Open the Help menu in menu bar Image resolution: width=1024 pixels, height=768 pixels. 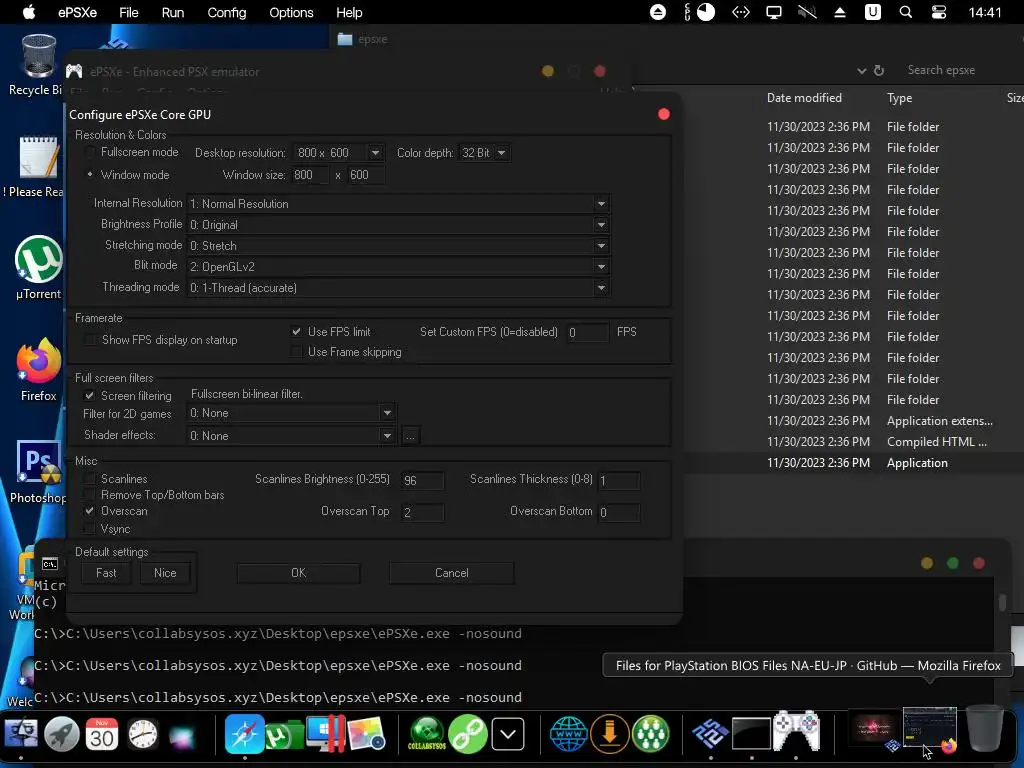(x=349, y=12)
